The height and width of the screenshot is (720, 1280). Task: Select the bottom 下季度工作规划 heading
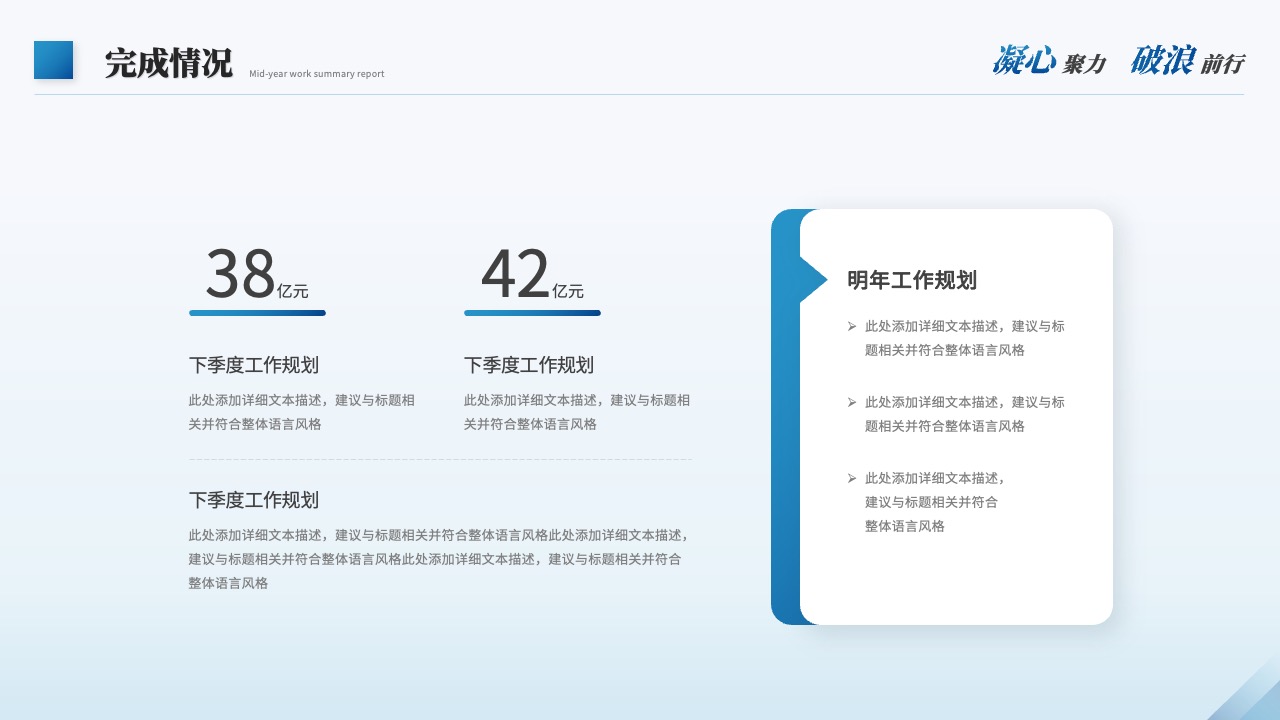[254, 500]
